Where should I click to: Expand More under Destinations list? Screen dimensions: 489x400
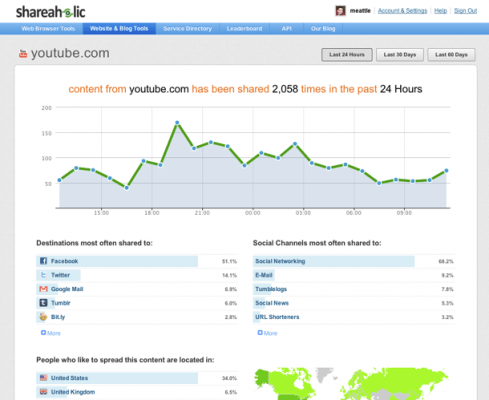click(x=51, y=333)
